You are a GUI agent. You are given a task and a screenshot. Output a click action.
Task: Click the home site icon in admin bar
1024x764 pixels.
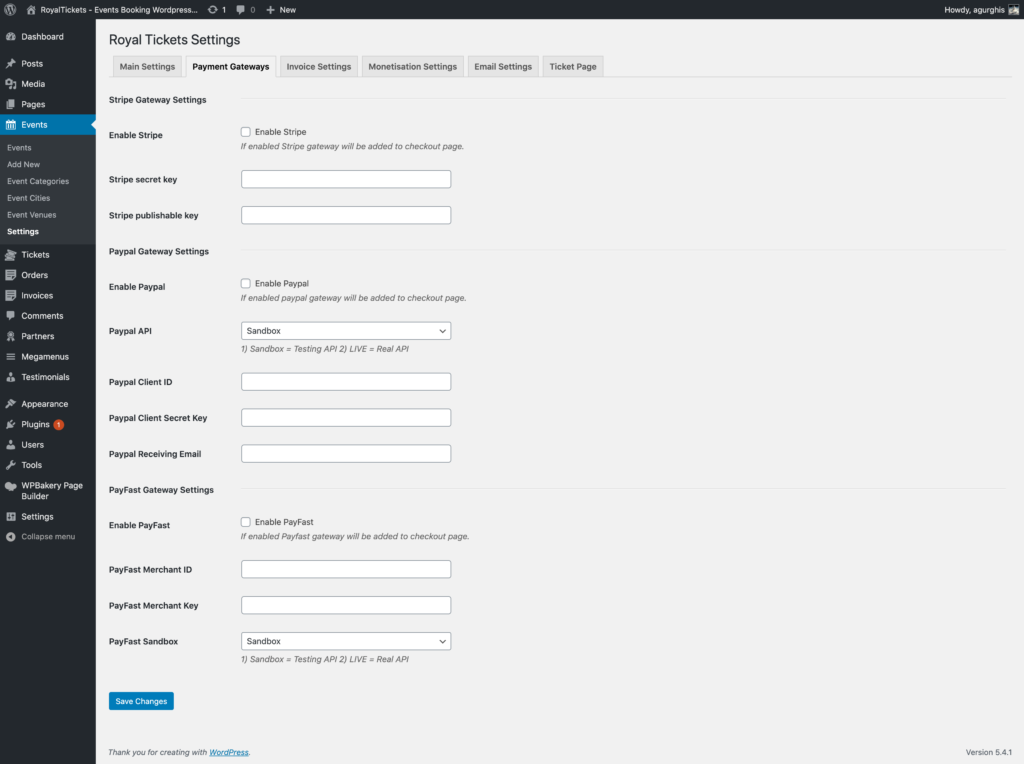(x=31, y=10)
